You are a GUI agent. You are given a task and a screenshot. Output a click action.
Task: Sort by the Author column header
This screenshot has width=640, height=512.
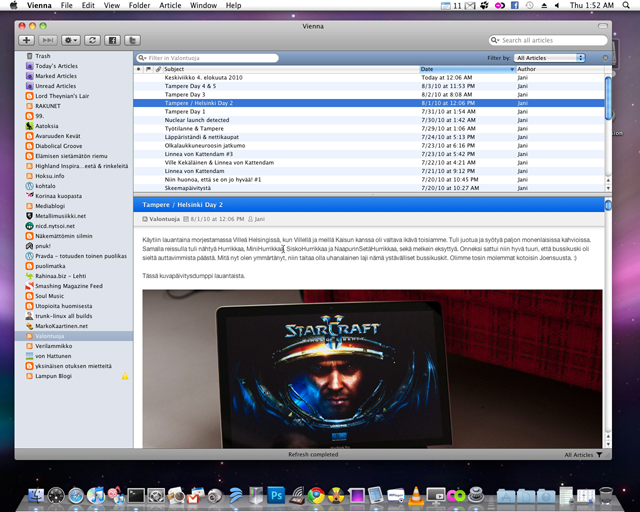coord(560,69)
